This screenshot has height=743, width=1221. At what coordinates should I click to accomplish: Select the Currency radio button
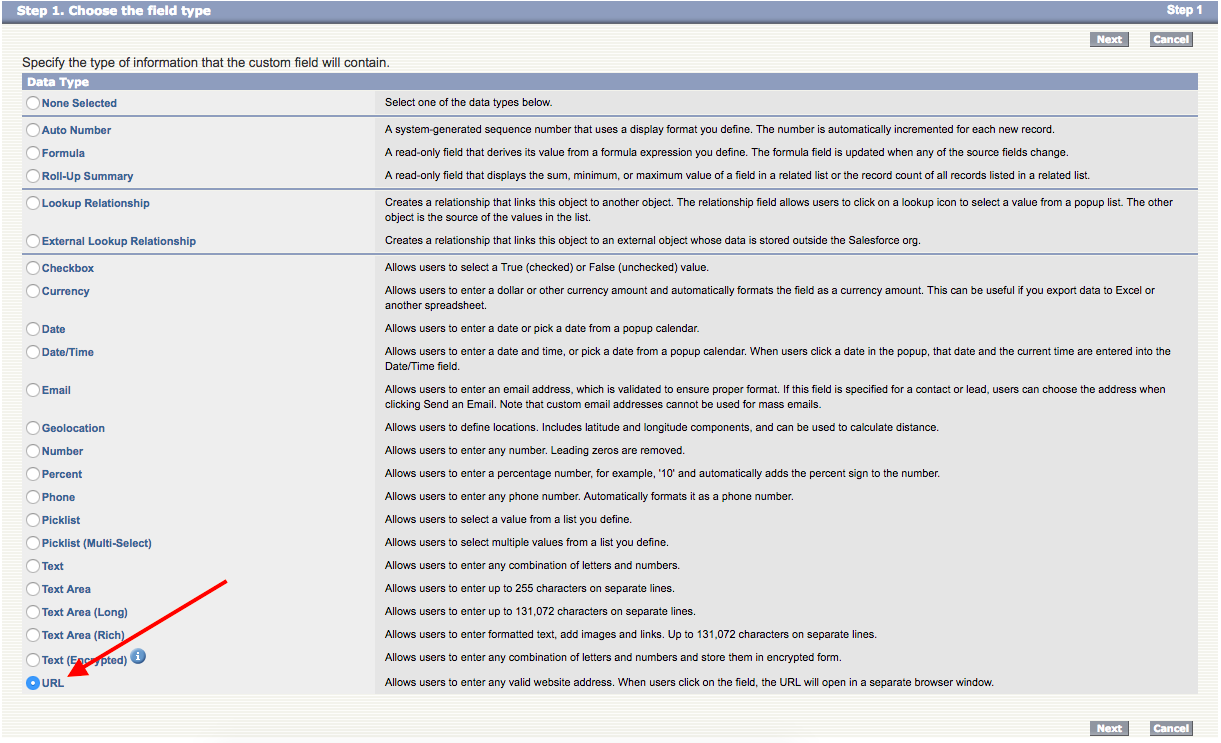34,291
